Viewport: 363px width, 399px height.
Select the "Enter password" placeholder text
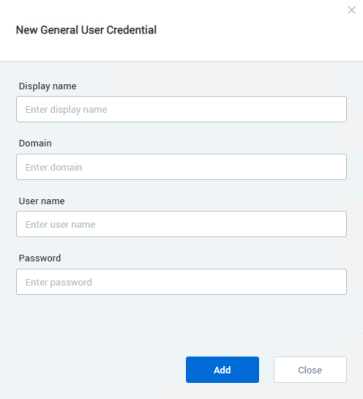tap(59, 282)
